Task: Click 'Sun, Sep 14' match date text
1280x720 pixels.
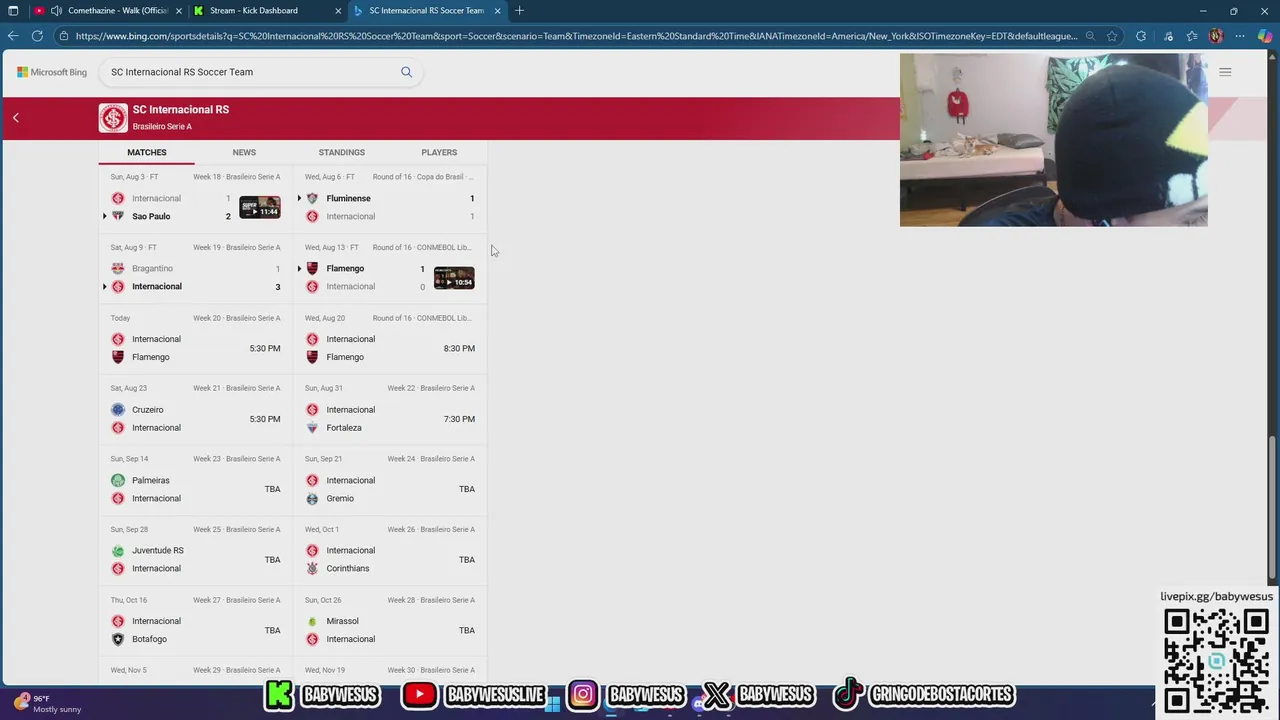Action: point(129,459)
